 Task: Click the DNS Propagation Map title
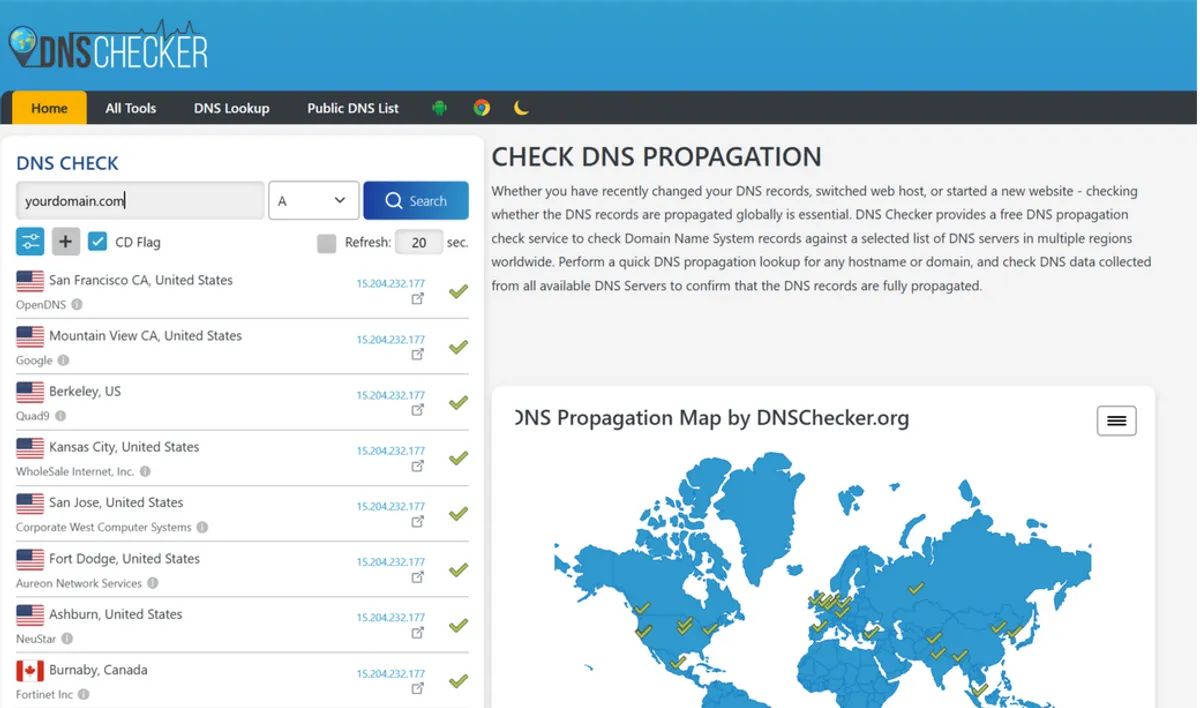(712, 418)
